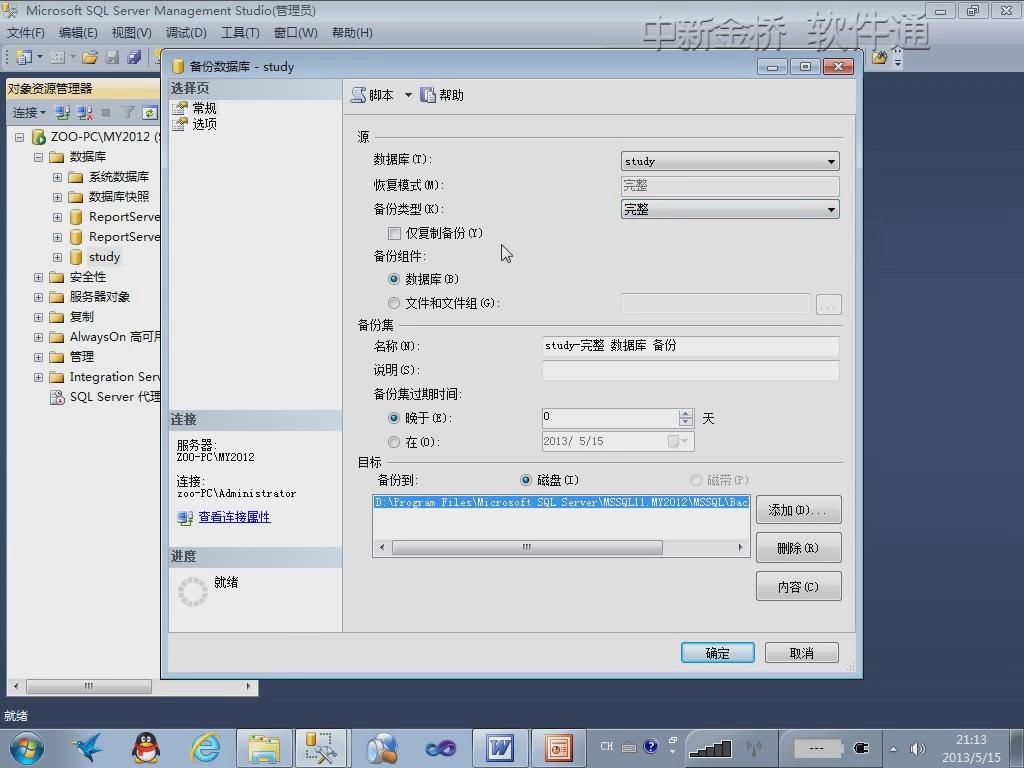
Task: Click the 确定 button
Action: [x=718, y=652]
